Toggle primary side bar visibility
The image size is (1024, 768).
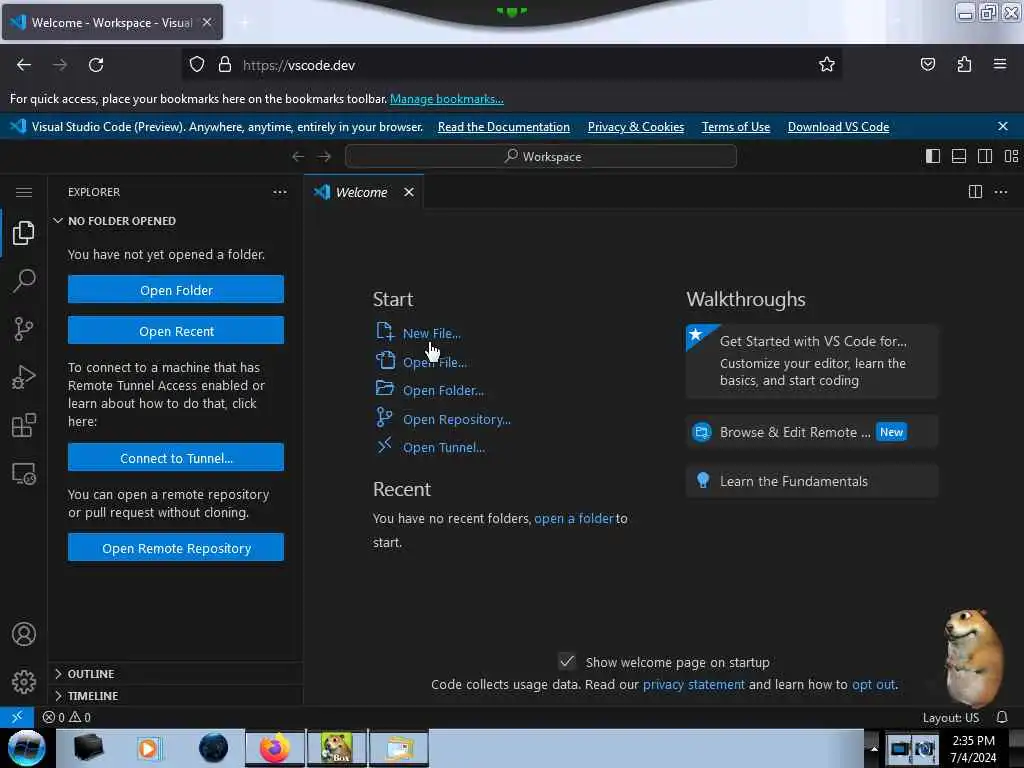tap(933, 156)
